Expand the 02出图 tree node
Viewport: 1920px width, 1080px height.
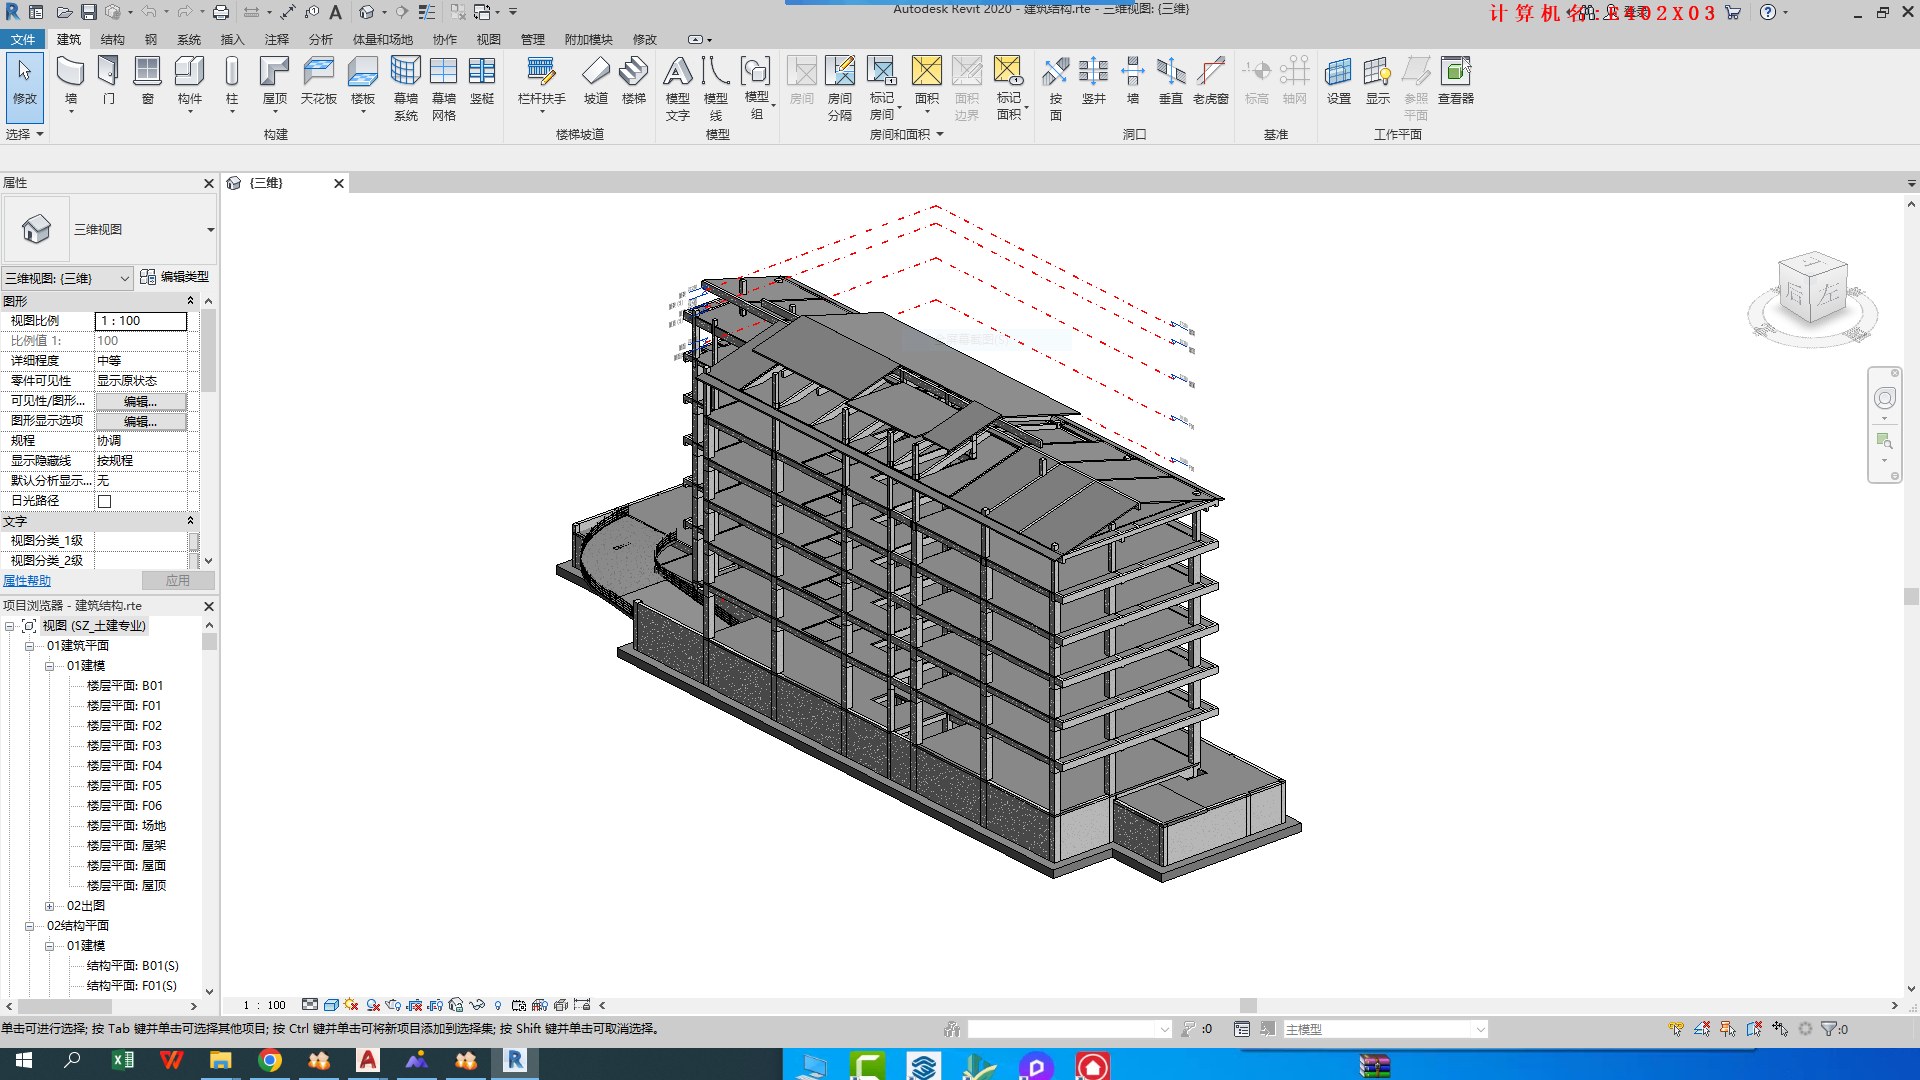(49, 906)
